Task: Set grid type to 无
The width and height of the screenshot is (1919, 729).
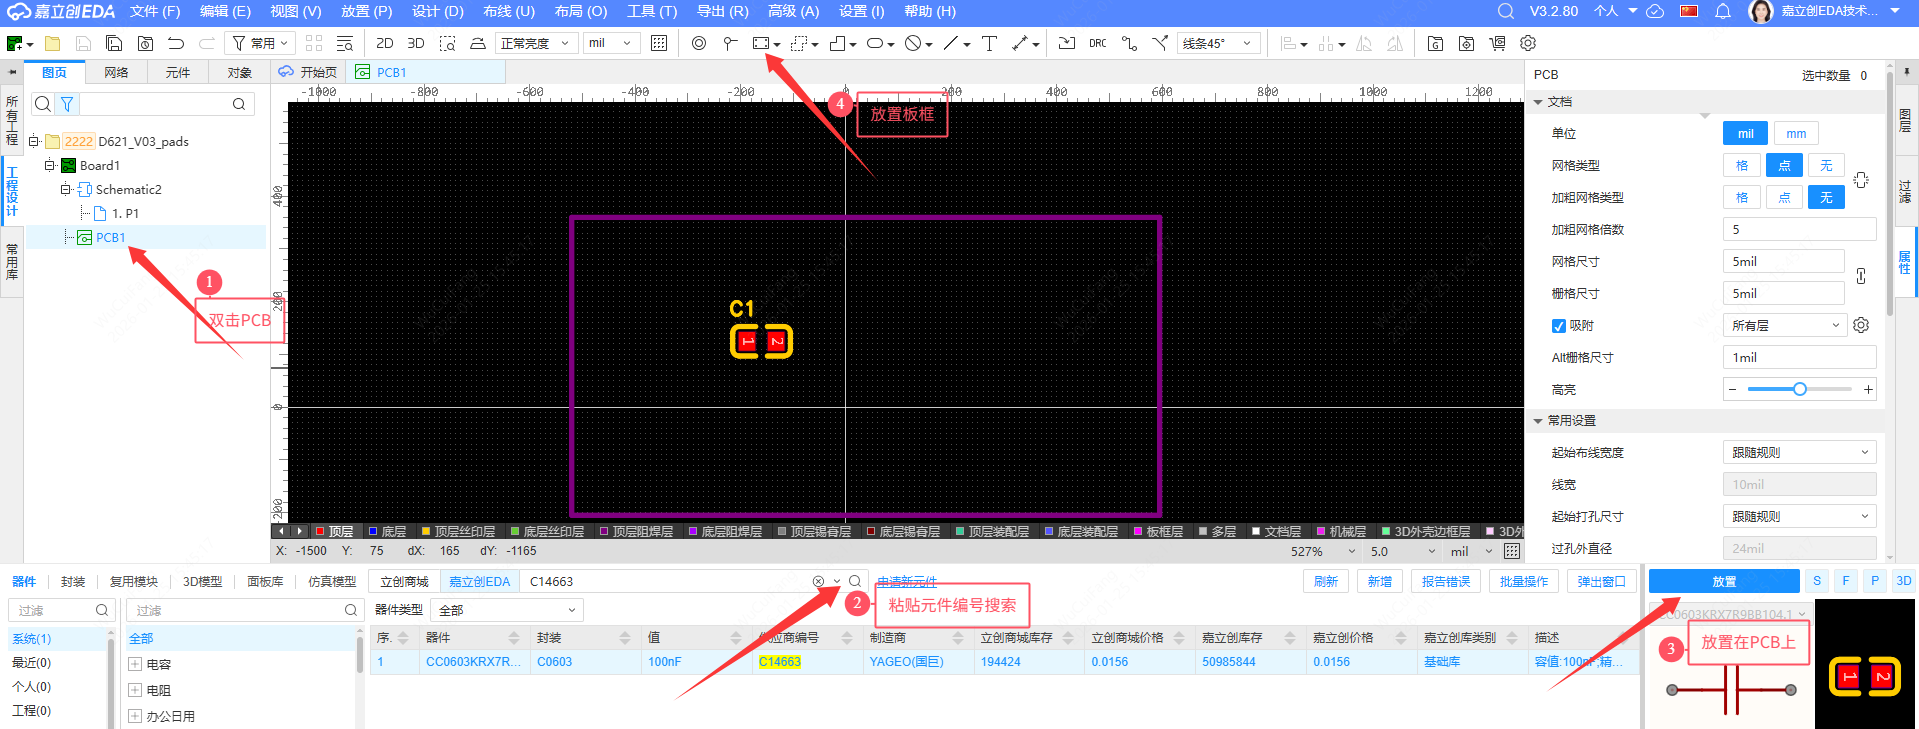Action: 1826,165
